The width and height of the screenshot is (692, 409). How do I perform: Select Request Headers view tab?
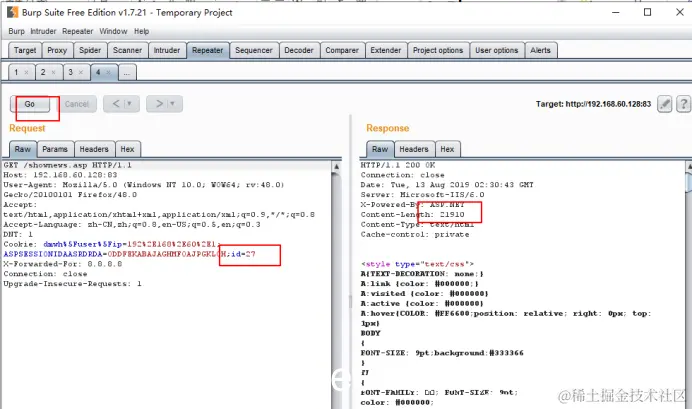(94, 149)
